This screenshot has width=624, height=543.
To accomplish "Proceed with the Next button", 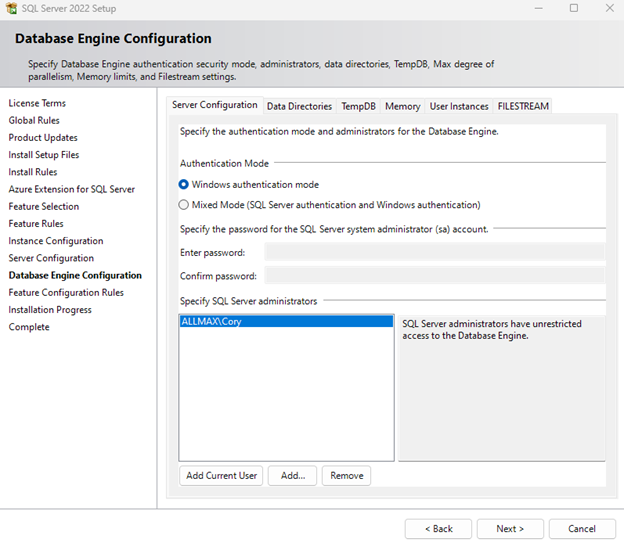I will click(510, 529).
